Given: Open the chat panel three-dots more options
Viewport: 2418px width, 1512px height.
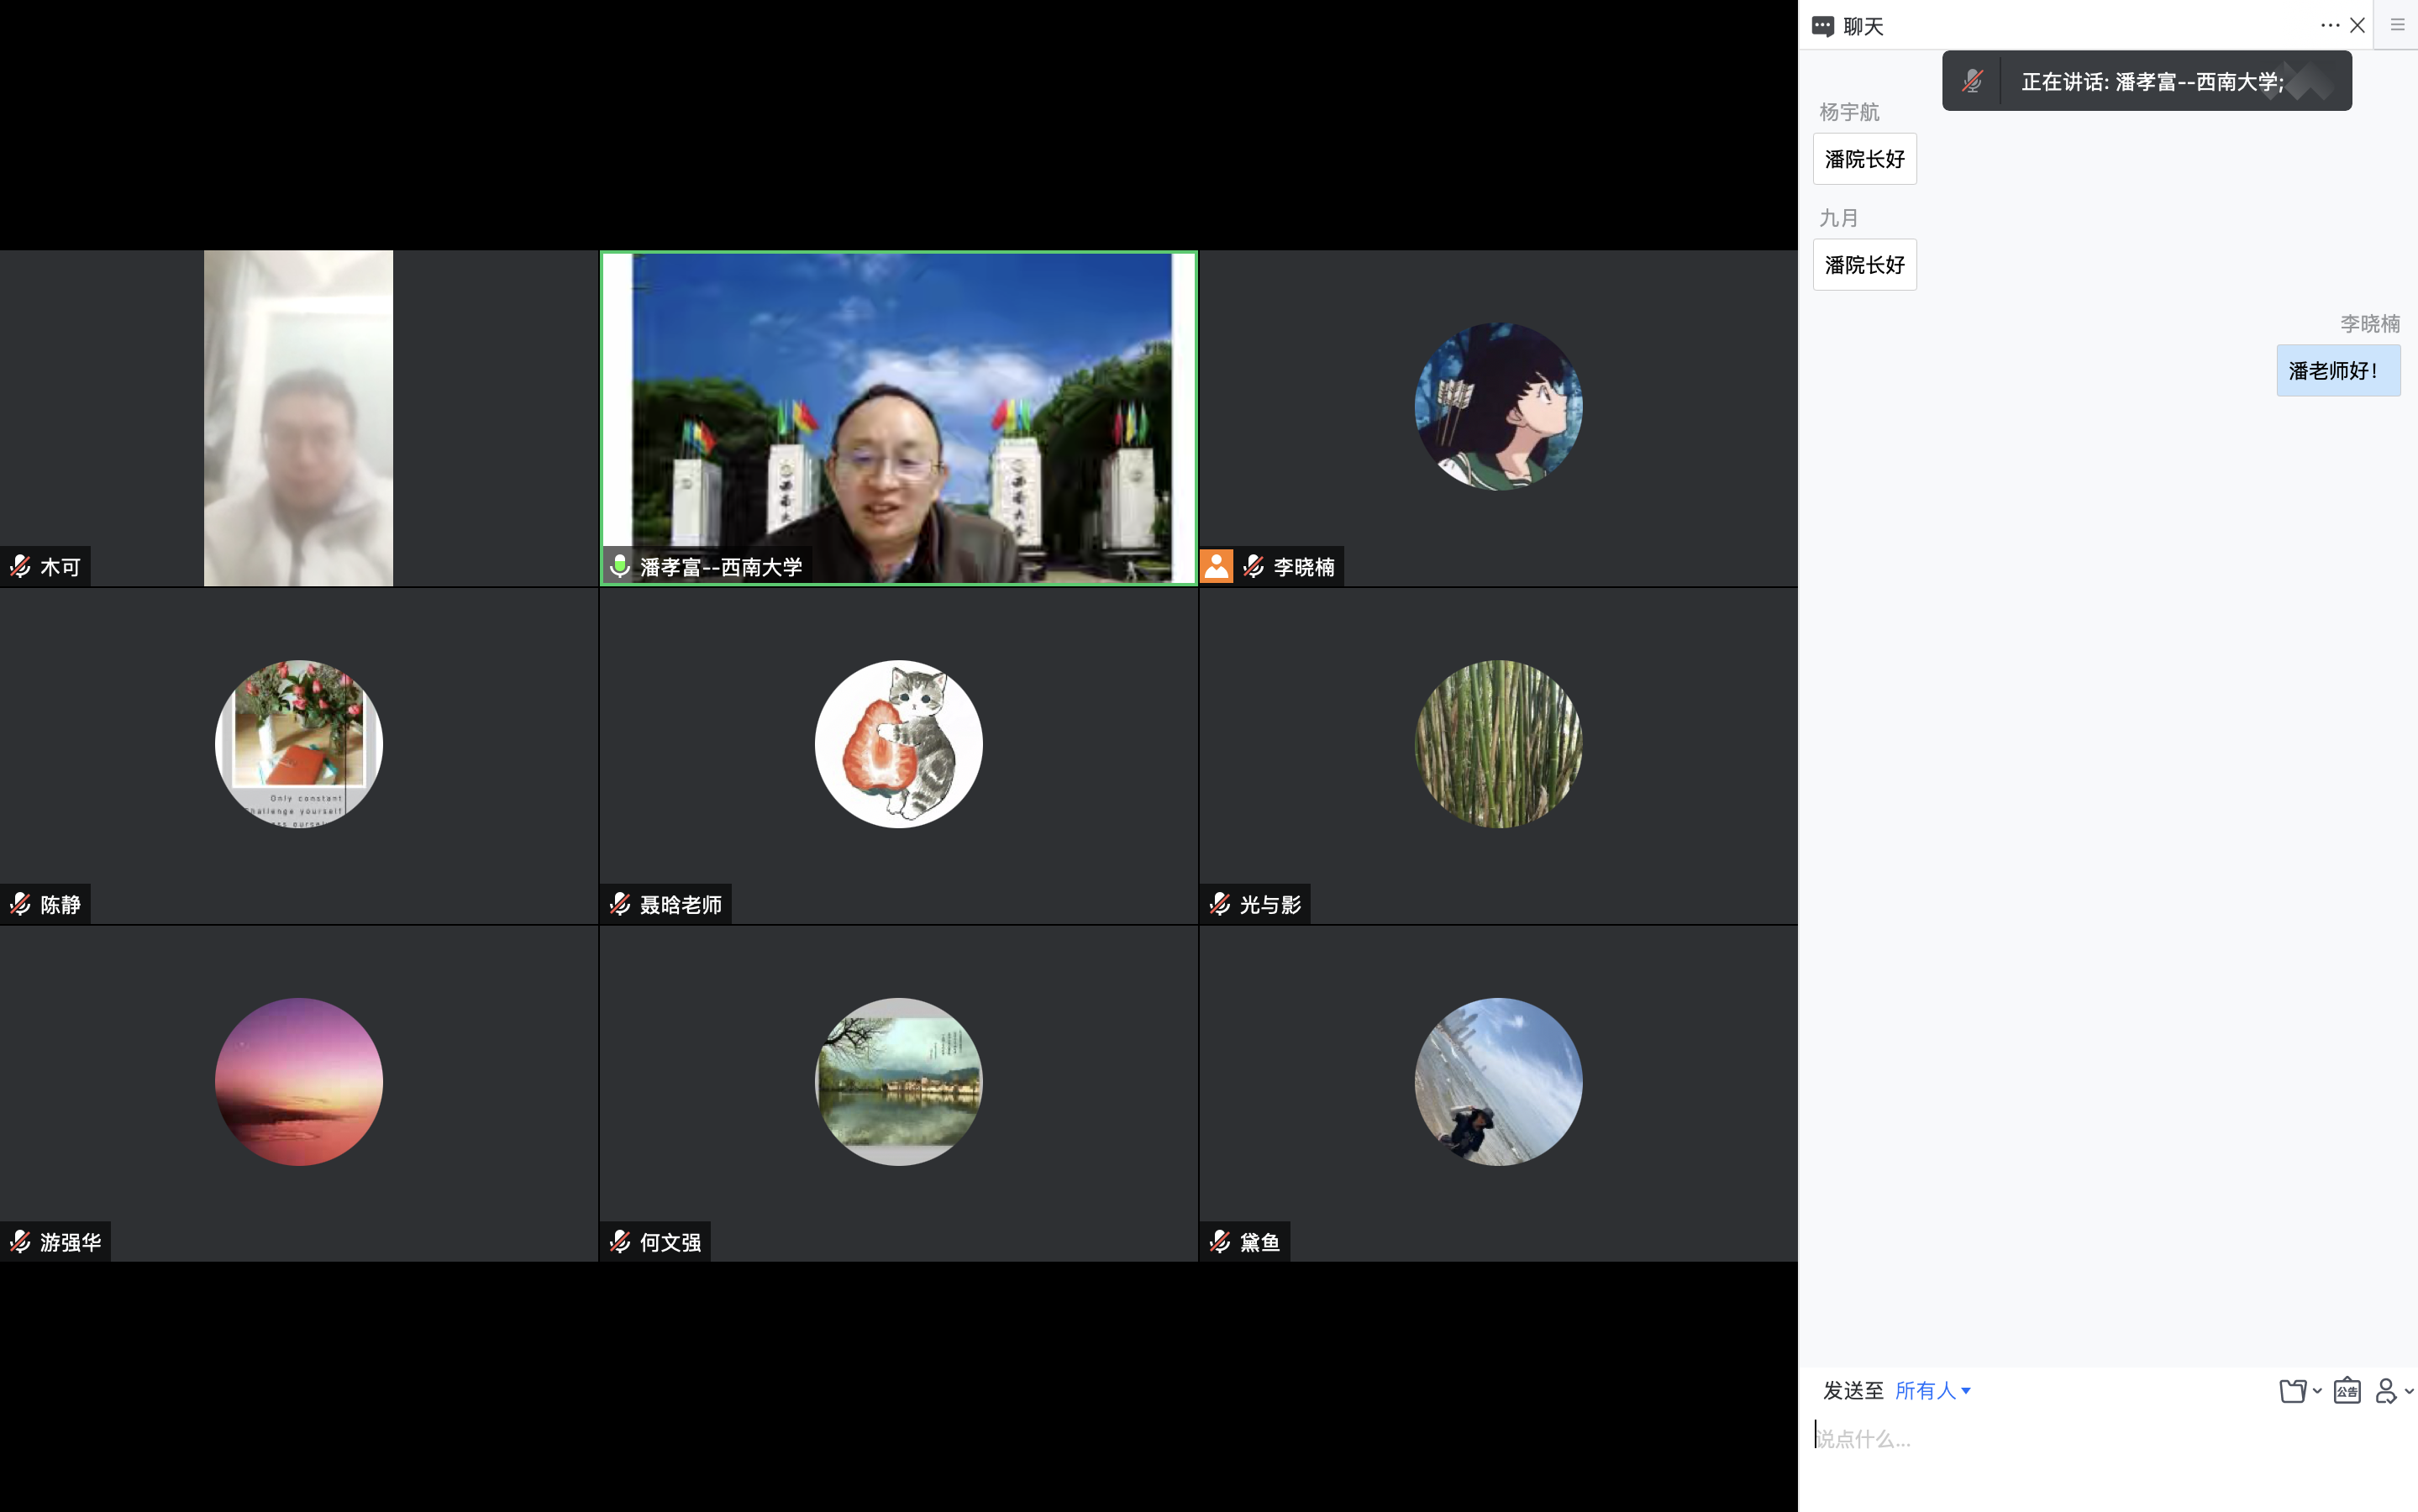Looking at the screenshot, I should pos(2329,25).
